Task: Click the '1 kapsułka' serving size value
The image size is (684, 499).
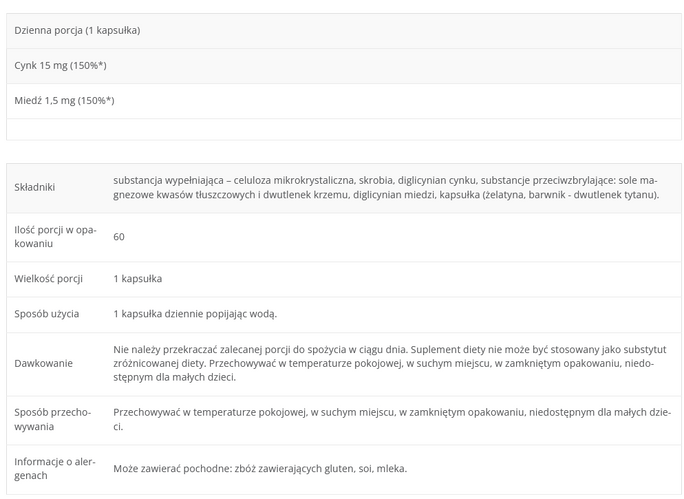Action: point(138,278)
